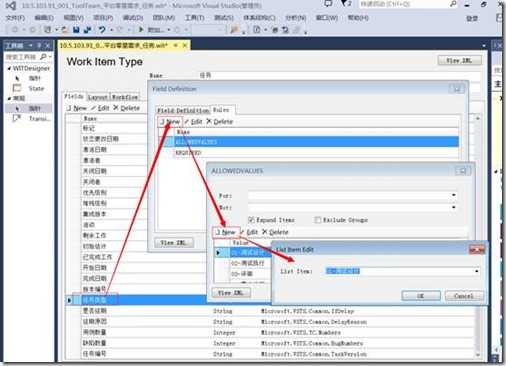
Task: Click OK in List Item Edit dialog
Action: click(421, 296)
